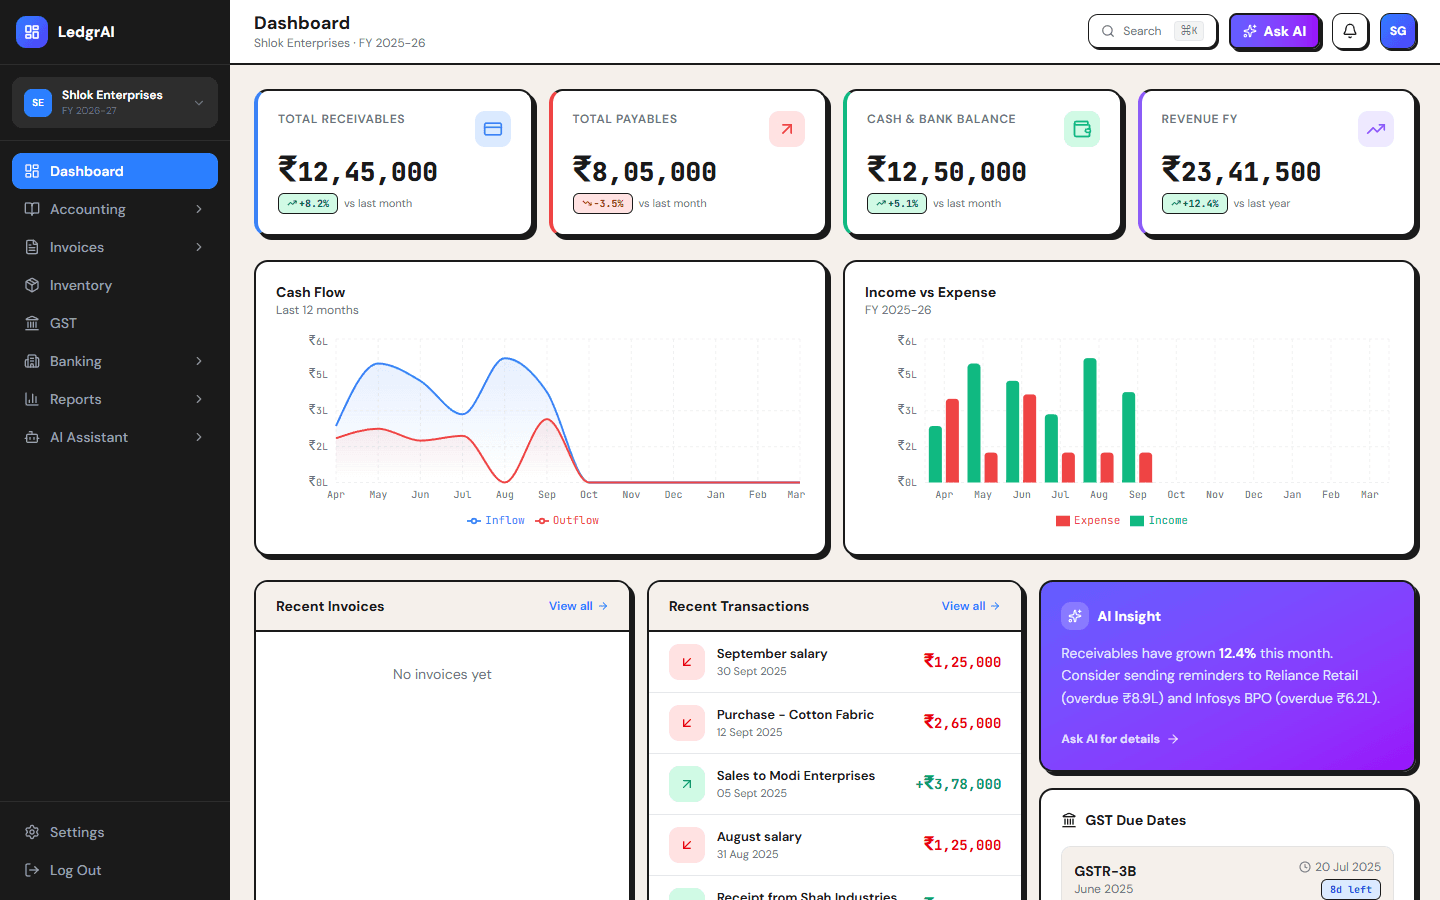The width and height of the screenshot is (1440, 900).
Task: Toggle Expense series in legend
Action: [x=1088, y=520]
